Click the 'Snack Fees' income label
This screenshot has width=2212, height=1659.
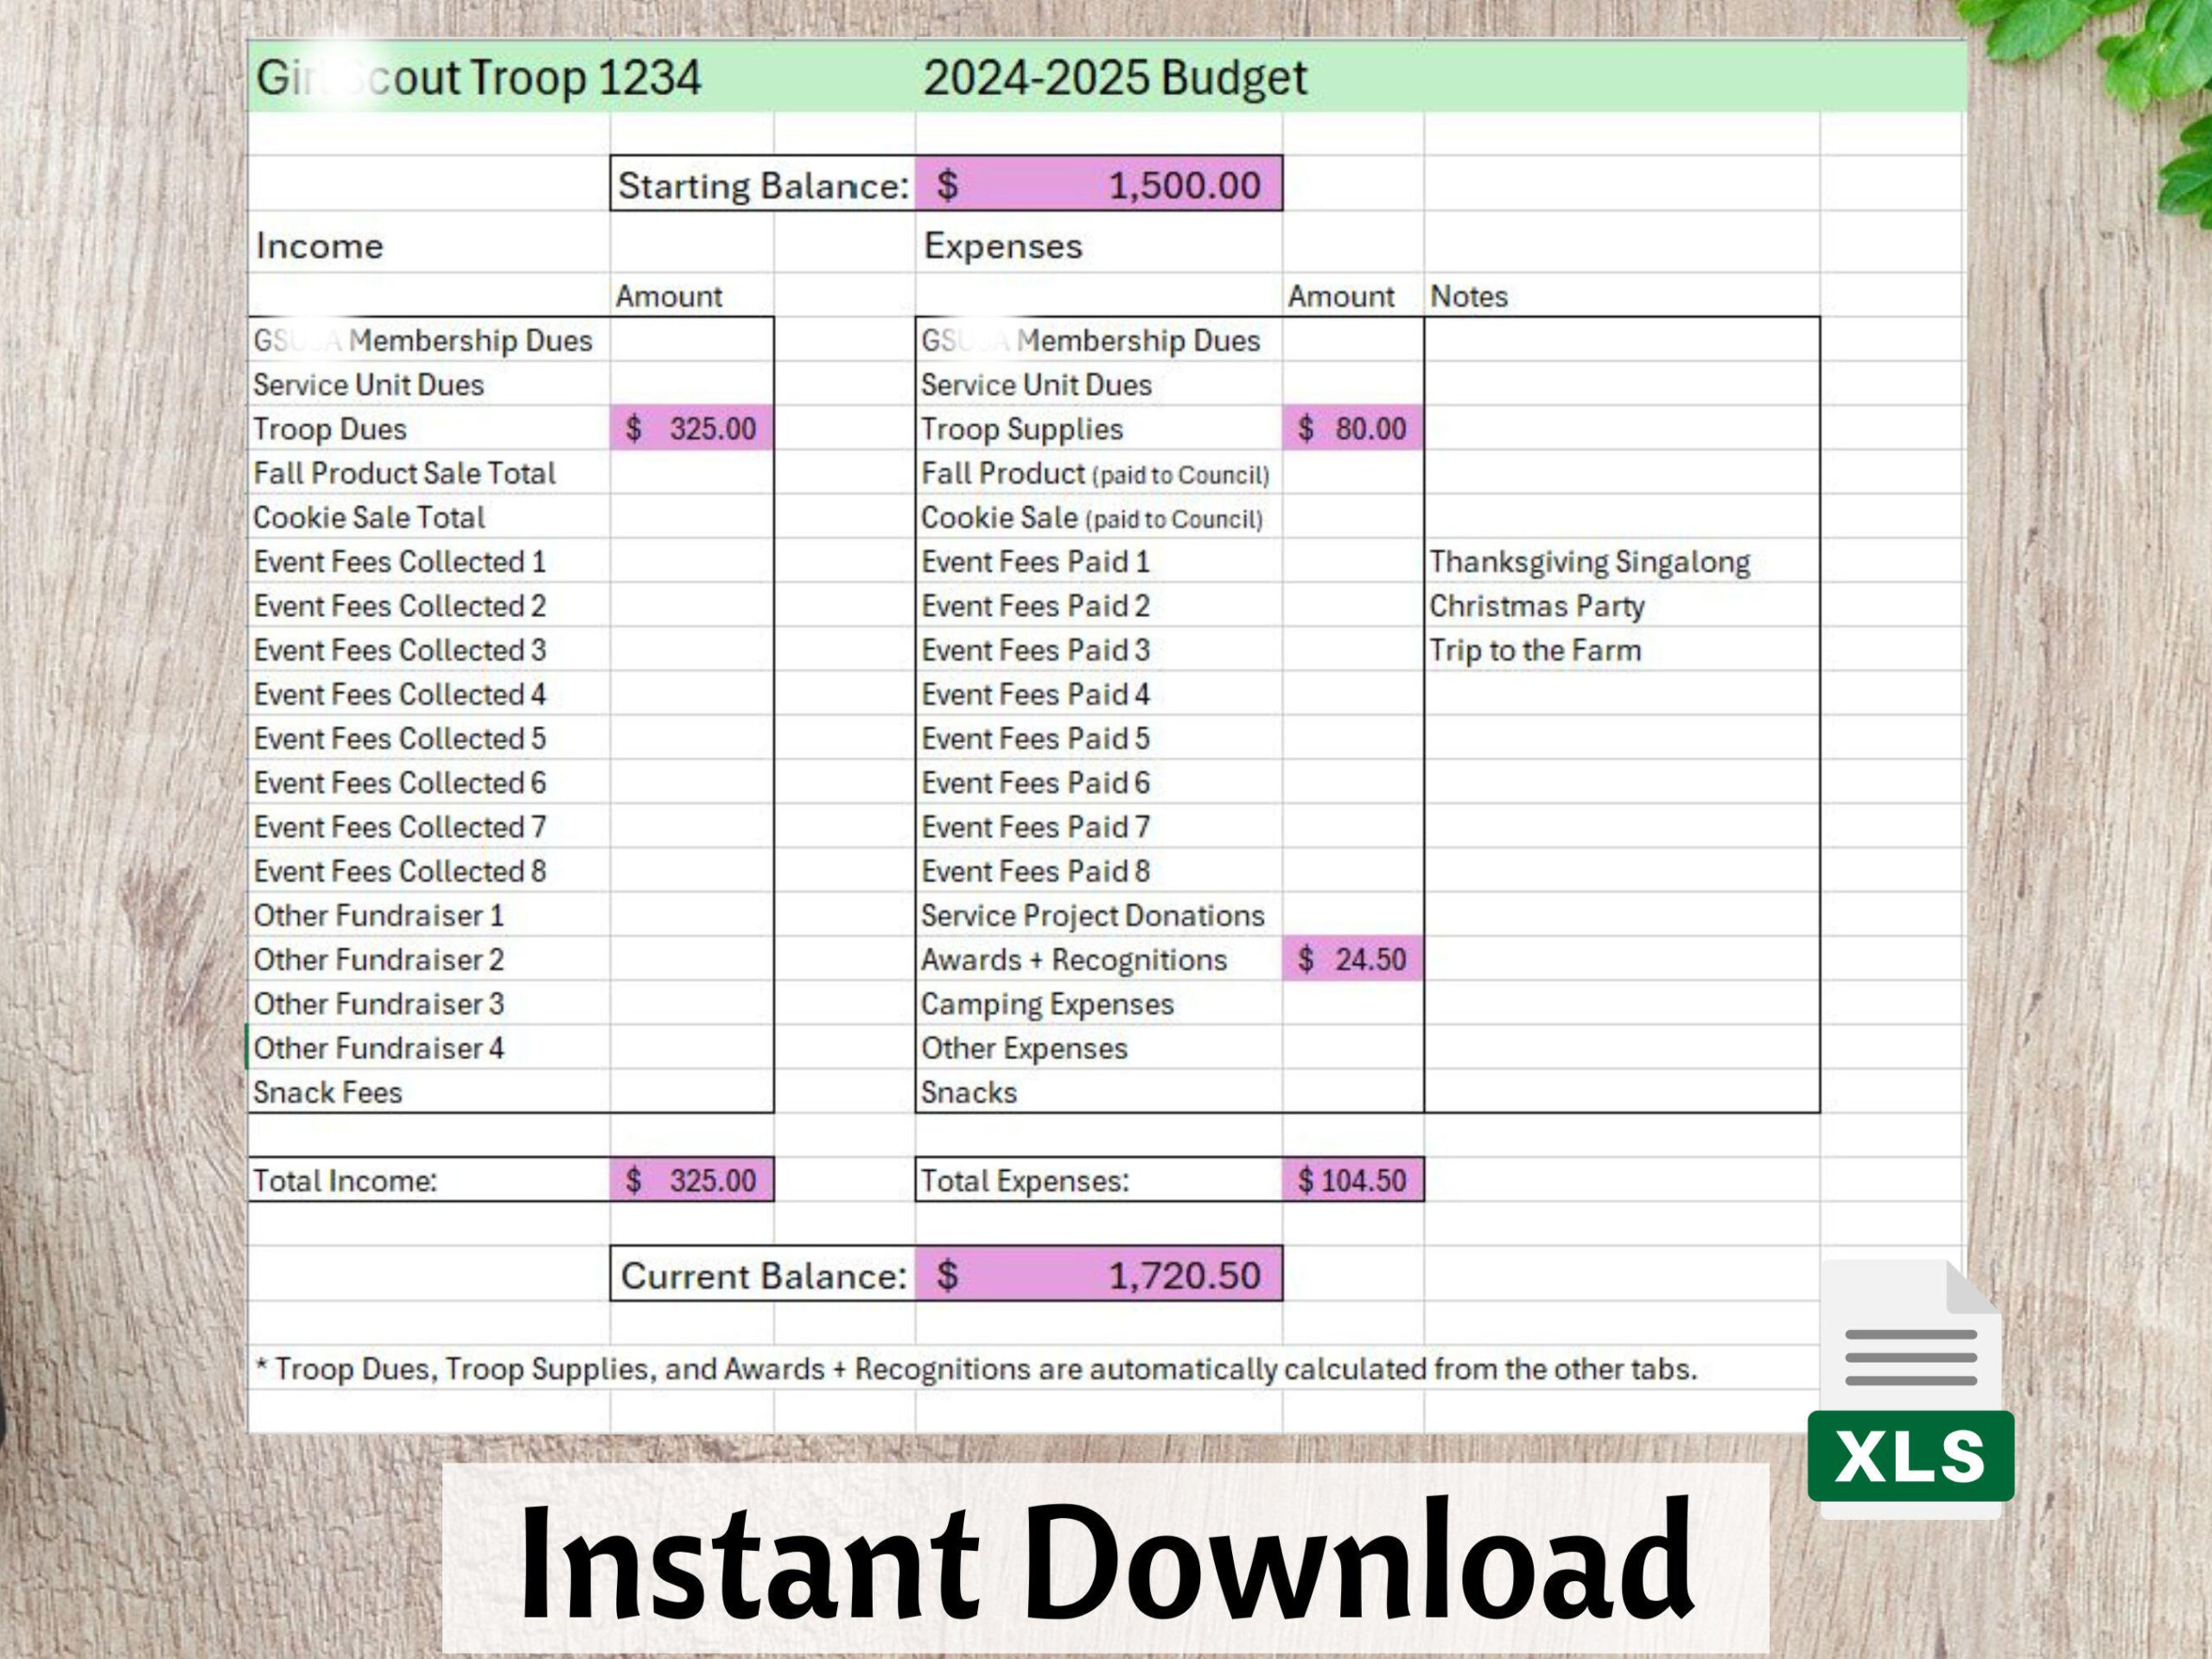[327, 1092]
